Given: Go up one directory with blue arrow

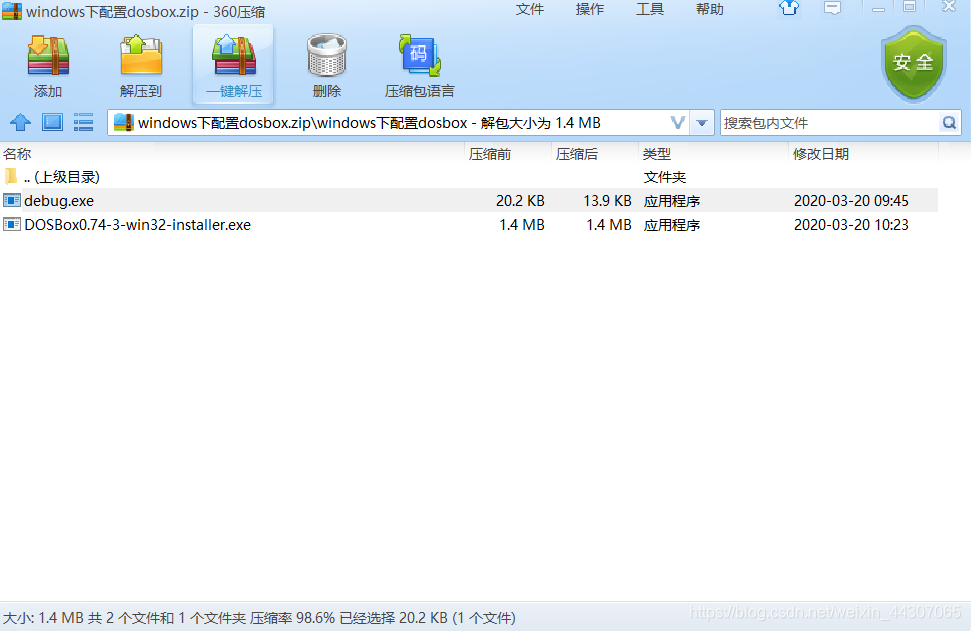Looking at the screenshot, I should point(20,122).
